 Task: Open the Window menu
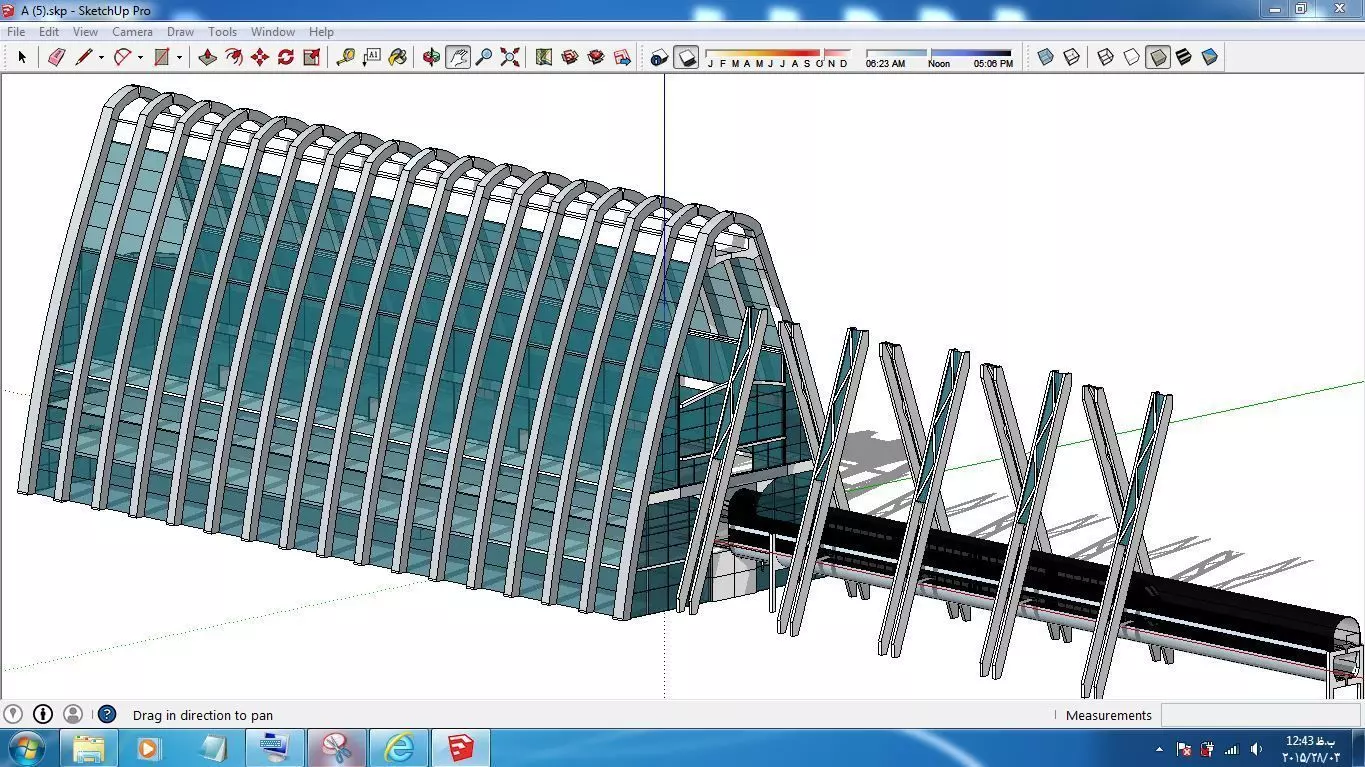(272, 32)
